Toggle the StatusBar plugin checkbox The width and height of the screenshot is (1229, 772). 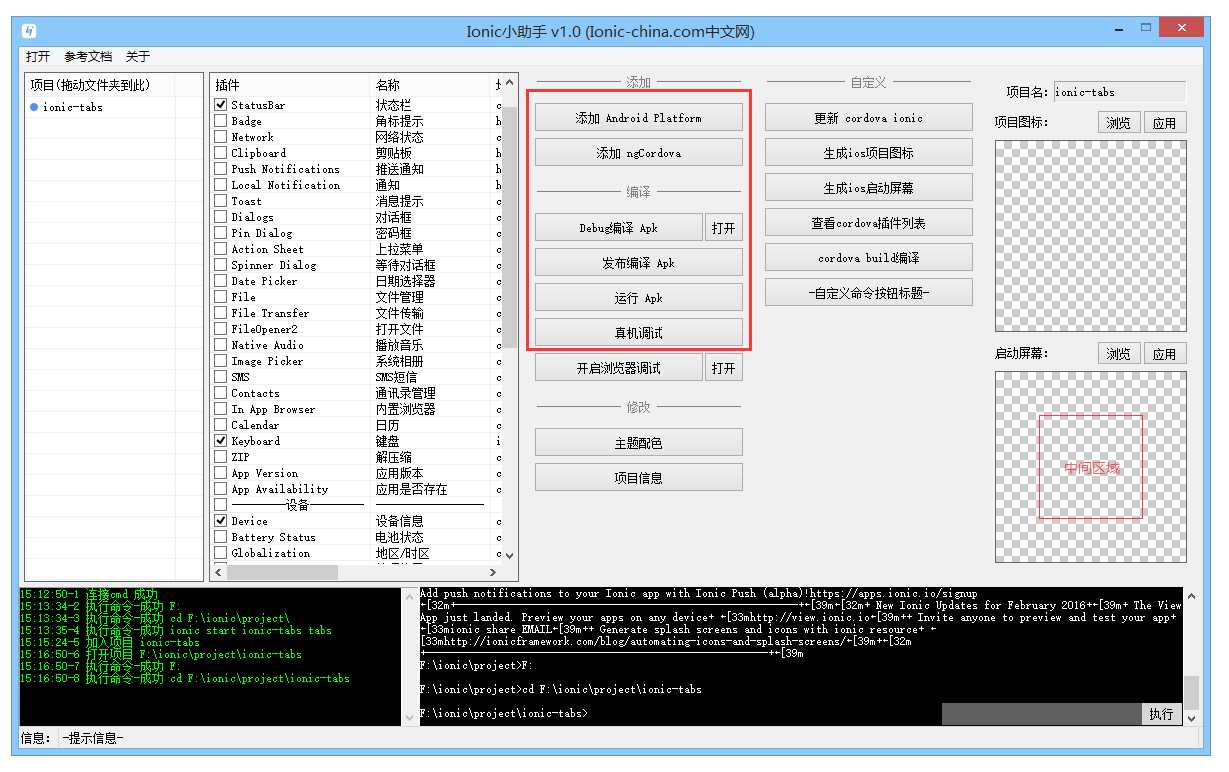[221, 105]
